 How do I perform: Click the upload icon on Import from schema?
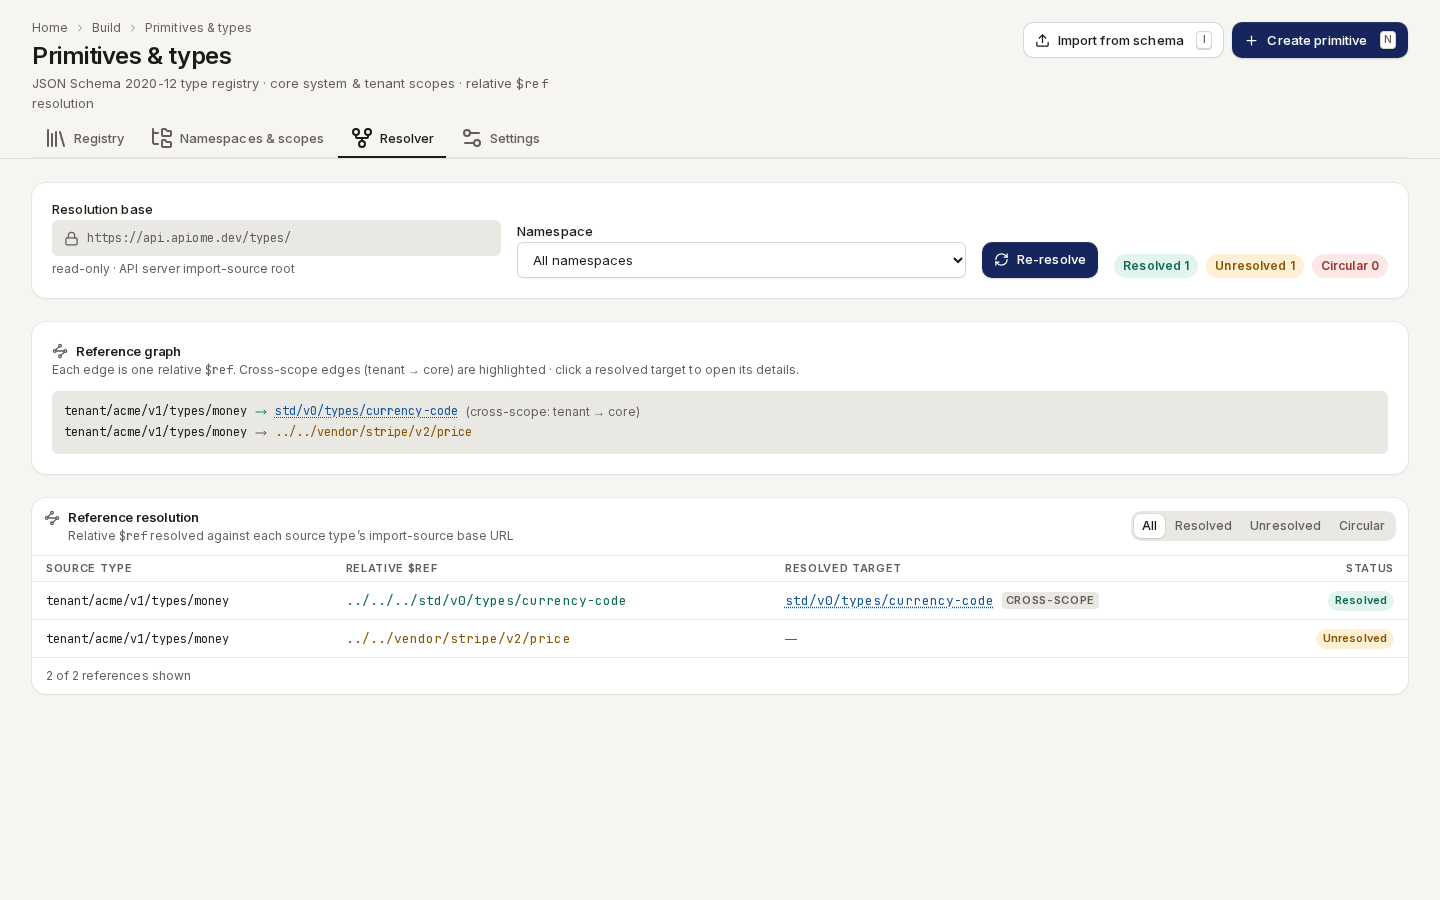tap(1043, 40)
